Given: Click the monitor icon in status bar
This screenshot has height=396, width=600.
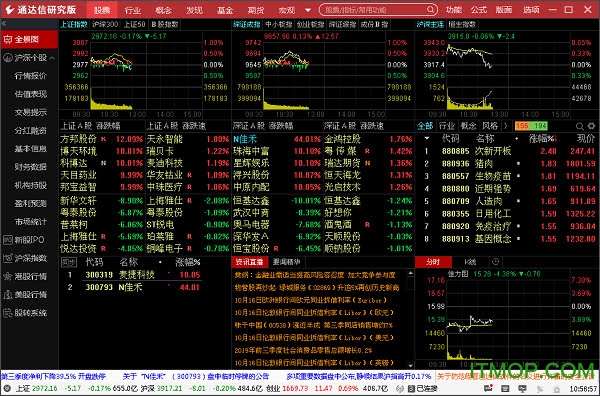Looking at the screenshot, I should pyautogui.click(x=522, y=389).
